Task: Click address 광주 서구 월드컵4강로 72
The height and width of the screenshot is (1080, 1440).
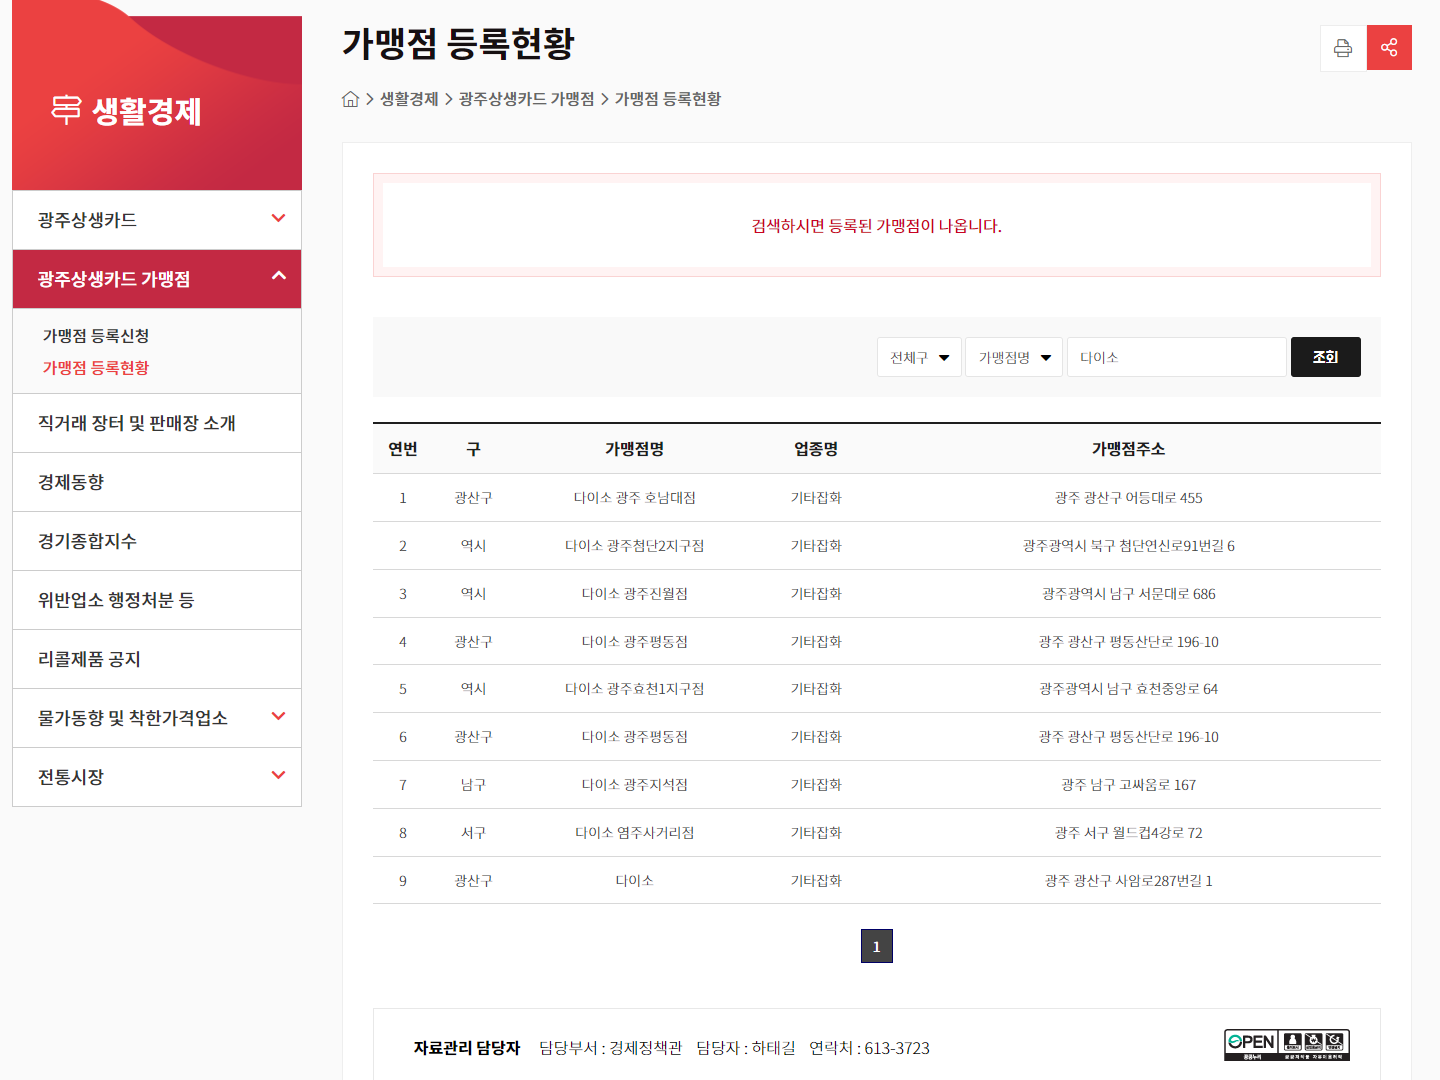Action: tap(1129, 833)
